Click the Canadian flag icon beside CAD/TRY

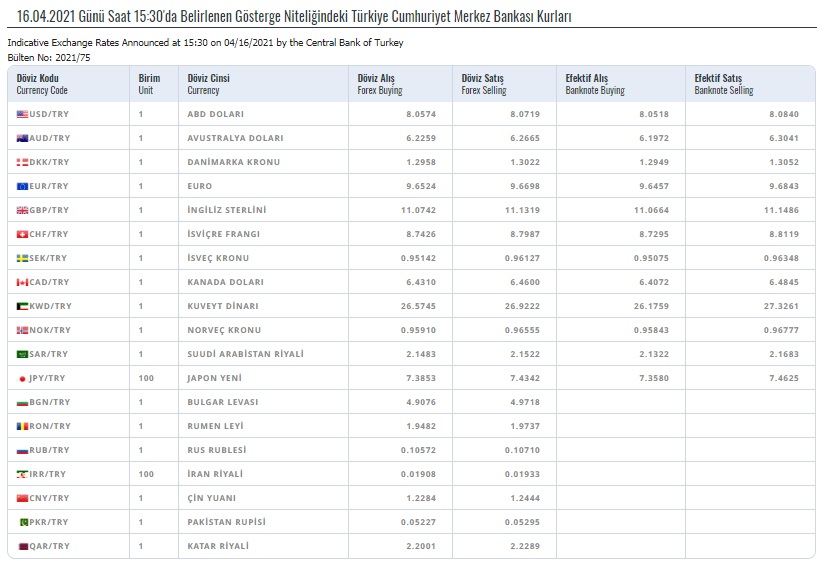(22, 282)
